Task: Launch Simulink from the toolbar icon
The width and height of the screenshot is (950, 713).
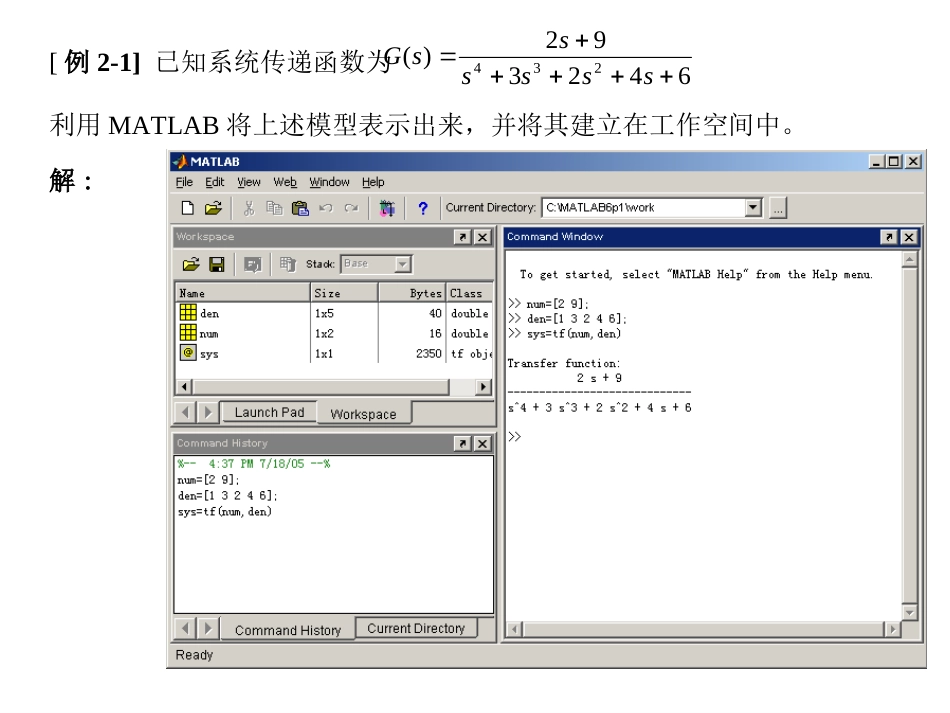Action: [x=387, y=208]
